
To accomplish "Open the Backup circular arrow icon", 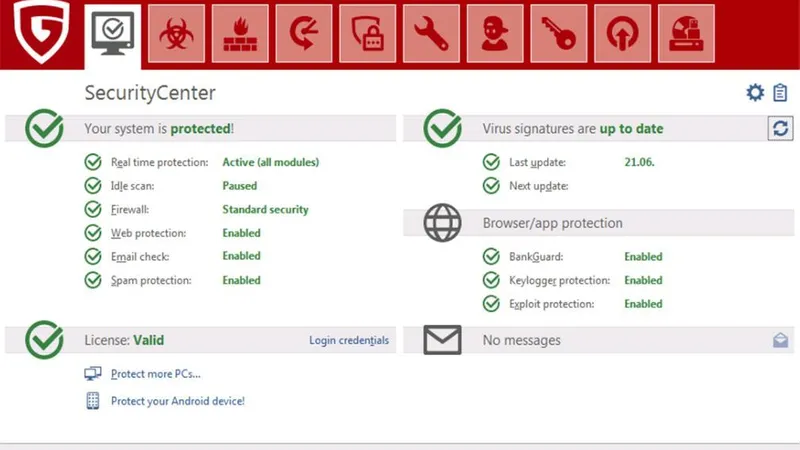I will pos(303,33).
